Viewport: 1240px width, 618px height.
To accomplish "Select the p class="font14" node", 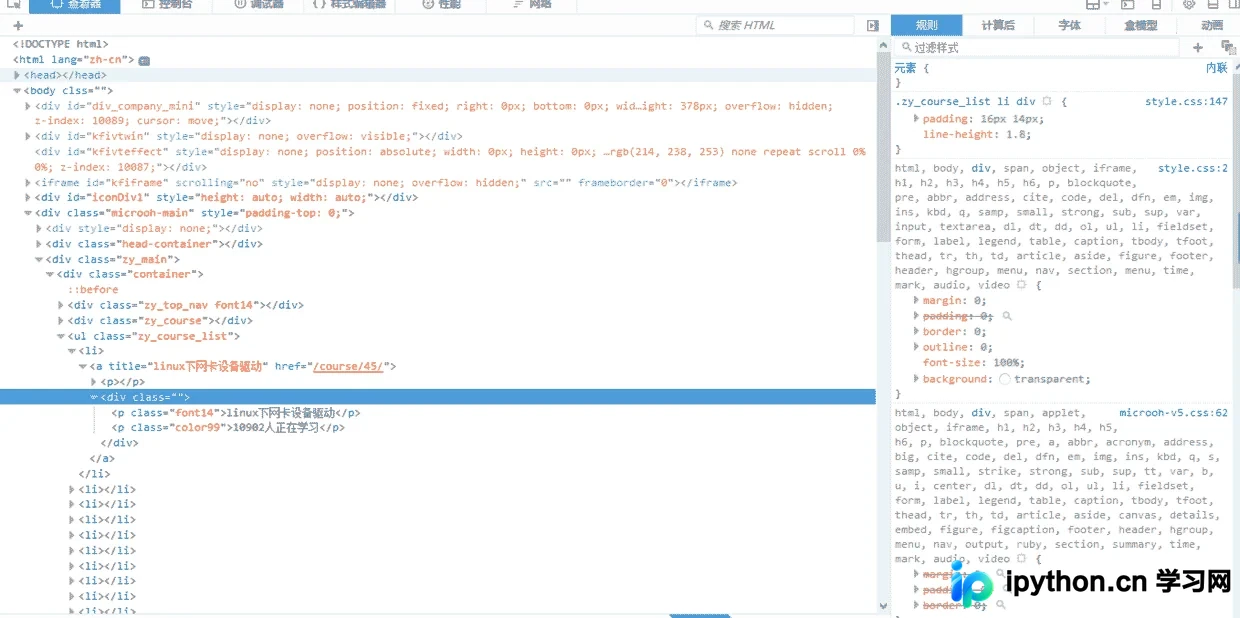I will point(236,412).
